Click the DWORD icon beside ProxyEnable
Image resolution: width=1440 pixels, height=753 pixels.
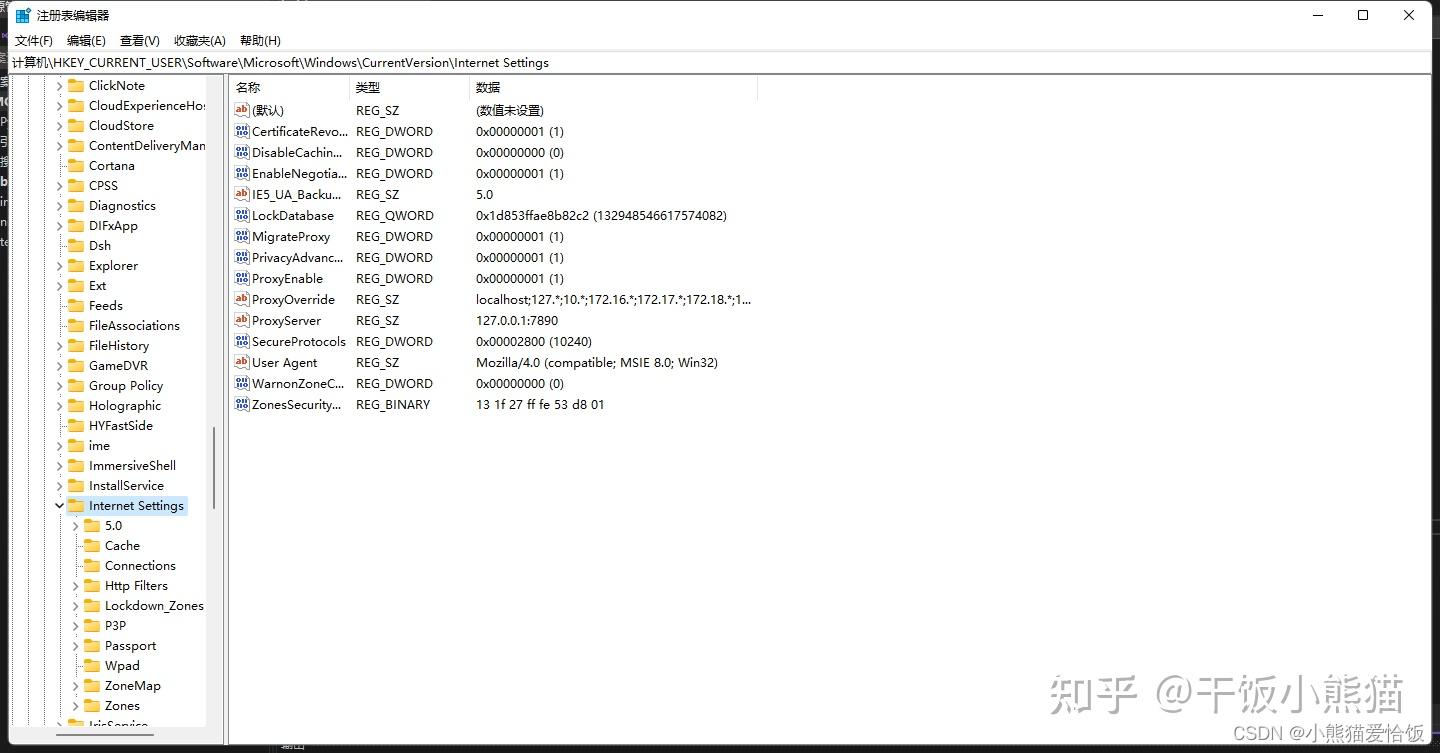tap(240, 278)
